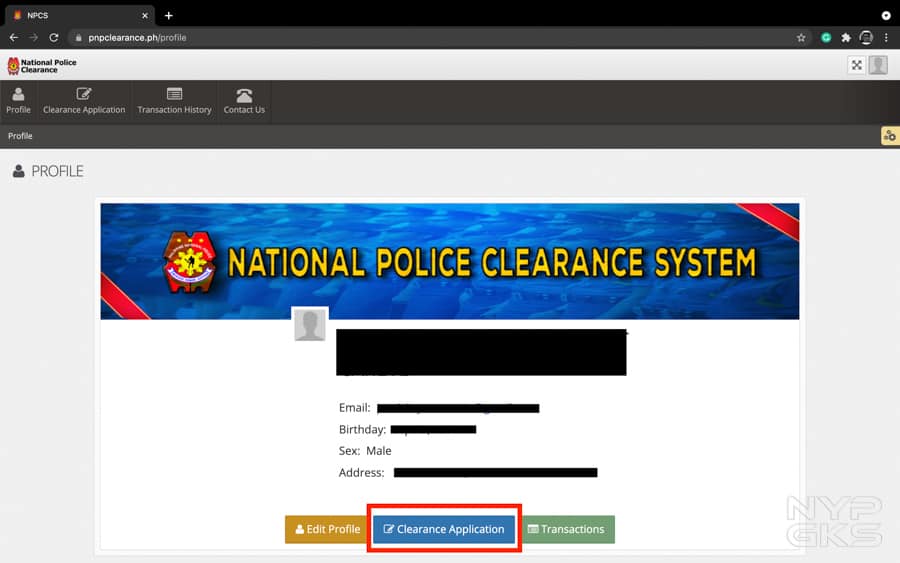Viewport: 900px width, 563px height.
Task: Bookmark this page with the star icon
Action: 801,38
